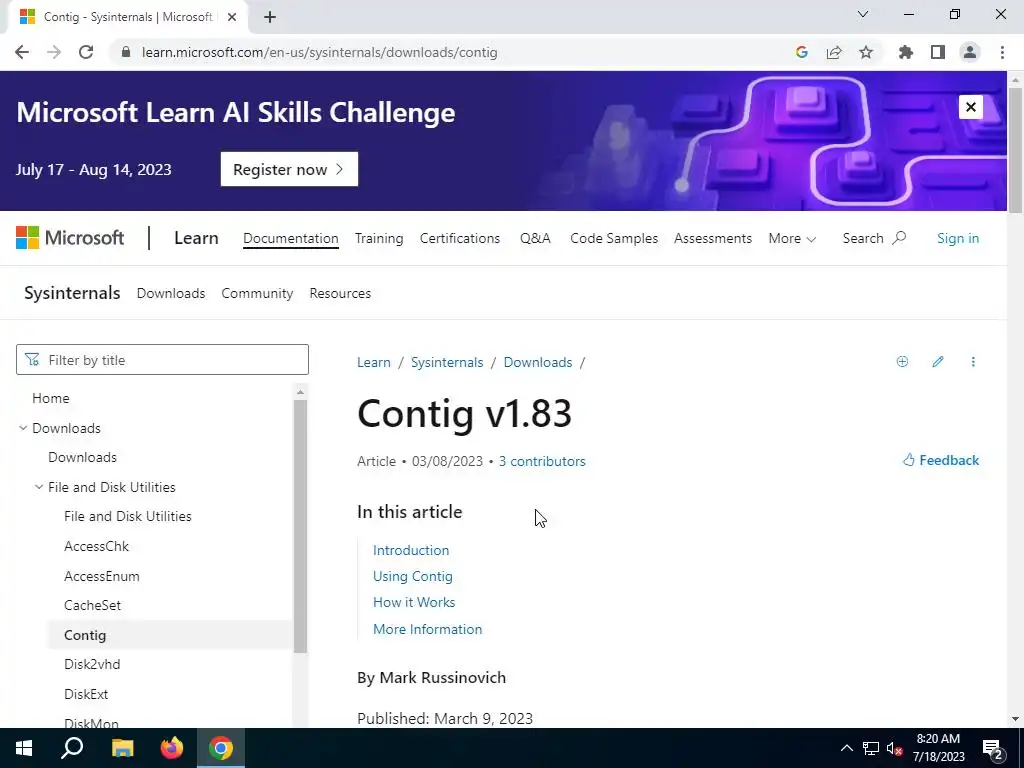Open the Learn home link
1024x768 pixels.
tap(196, 238)
